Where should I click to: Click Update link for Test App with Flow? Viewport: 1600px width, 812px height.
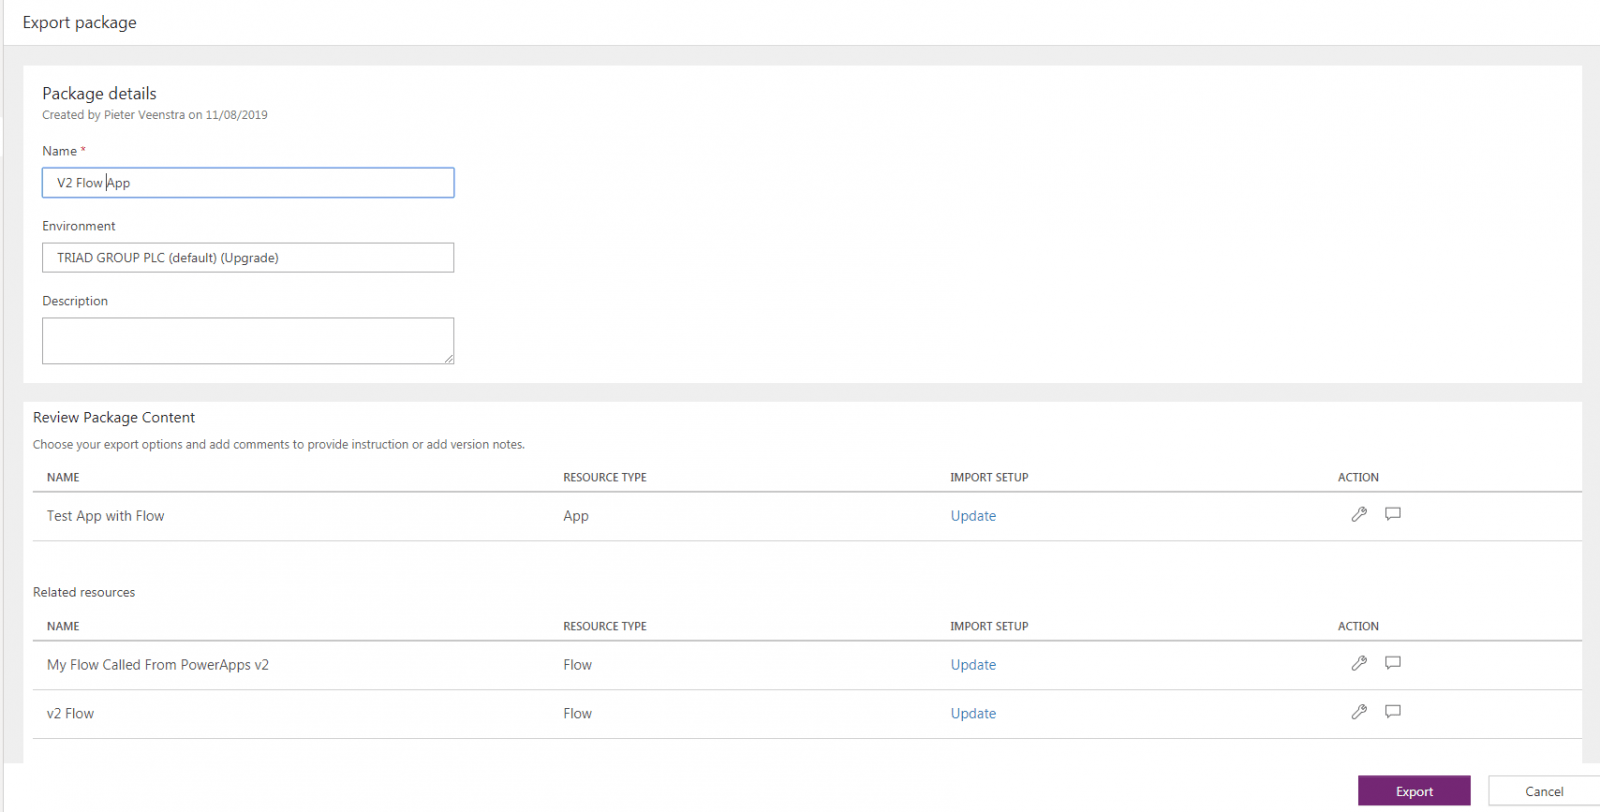pos(973,516)
